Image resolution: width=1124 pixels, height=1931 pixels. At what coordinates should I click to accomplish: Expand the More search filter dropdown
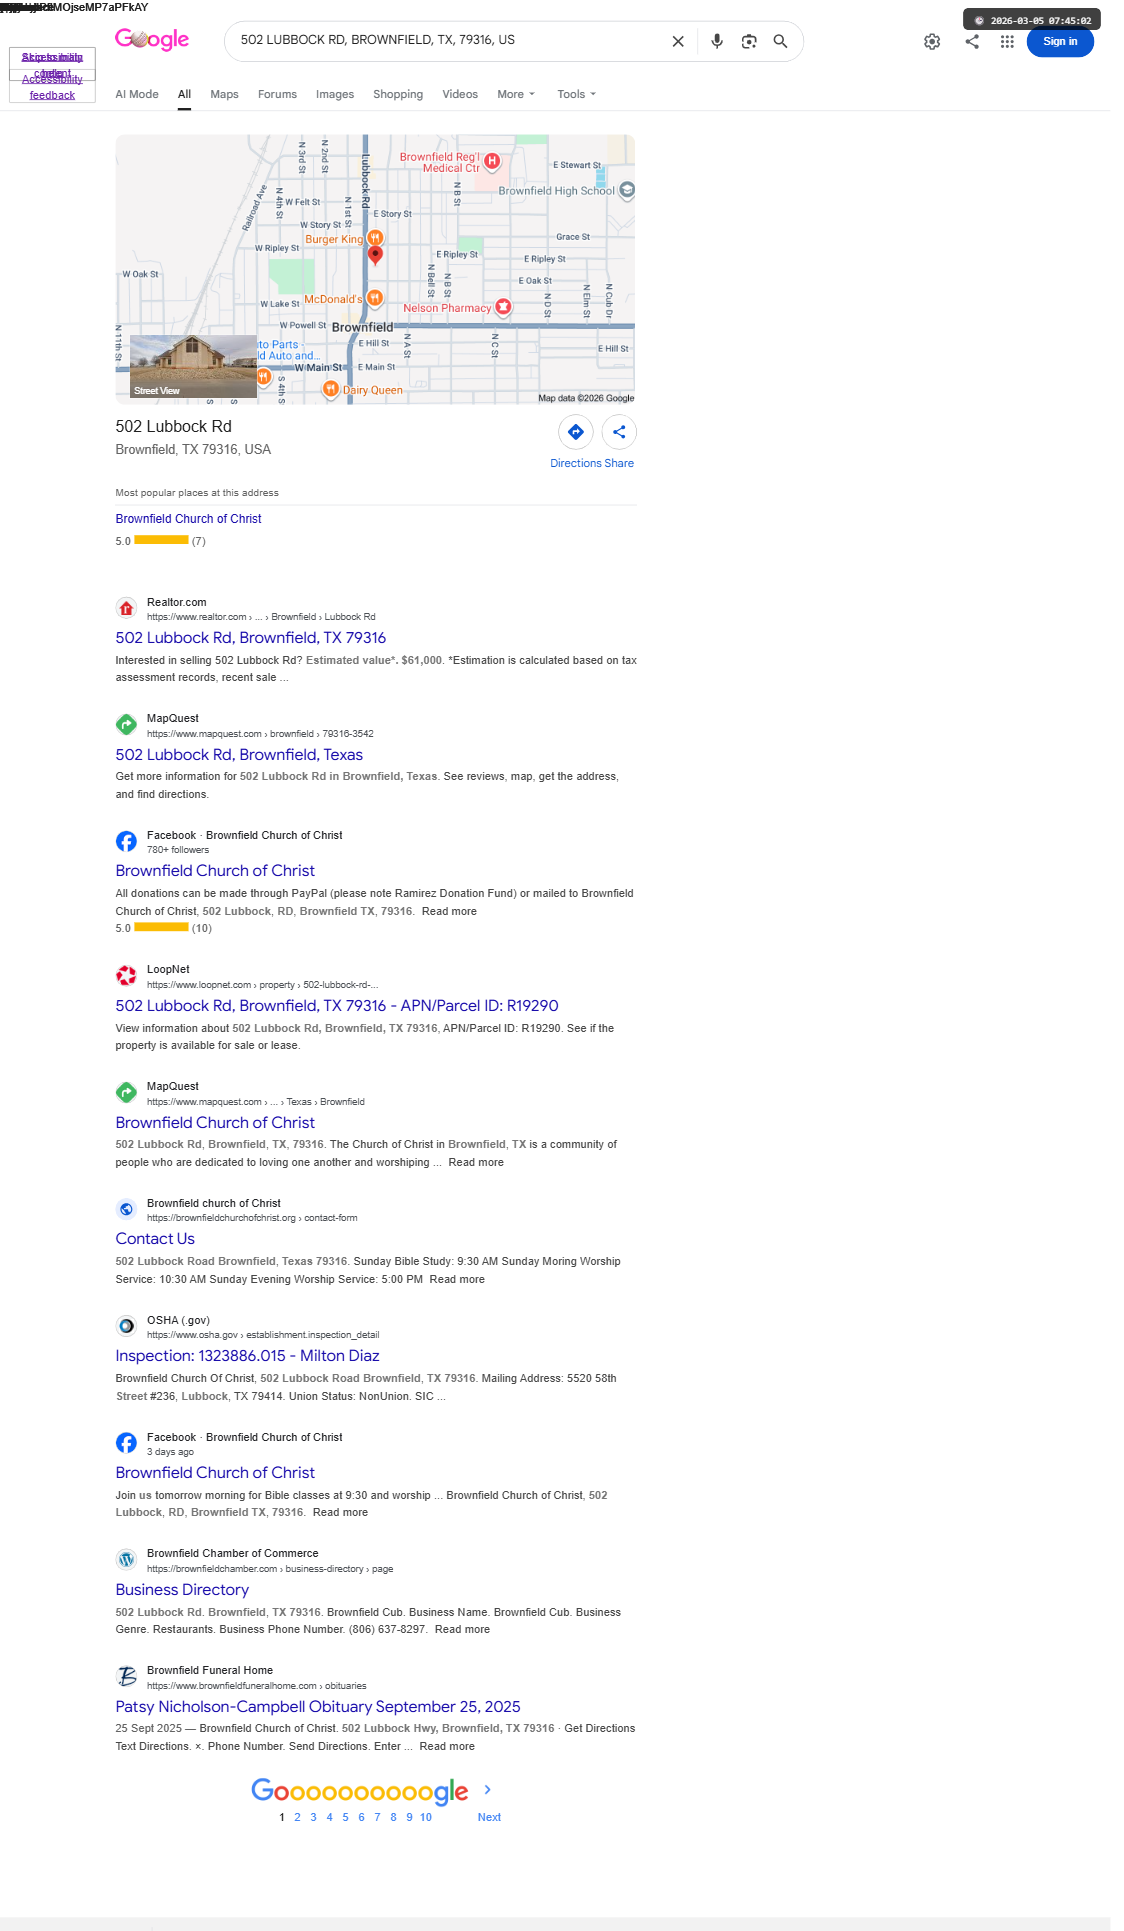pyautogui.click(x=516, y=94)
